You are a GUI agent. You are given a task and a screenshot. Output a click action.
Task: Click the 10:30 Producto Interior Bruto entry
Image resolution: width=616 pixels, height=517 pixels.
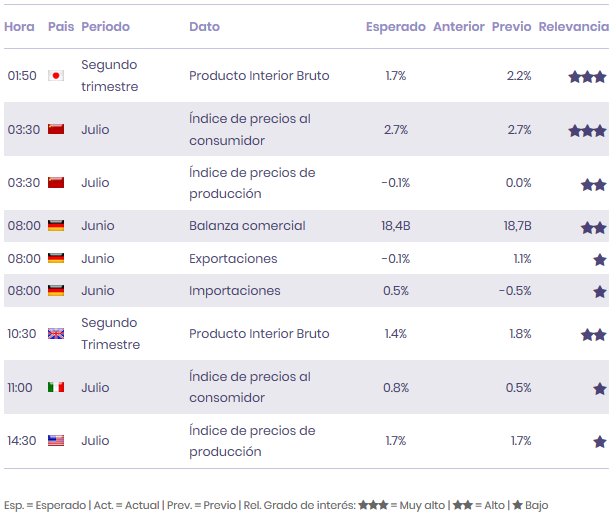pos(259,334)
